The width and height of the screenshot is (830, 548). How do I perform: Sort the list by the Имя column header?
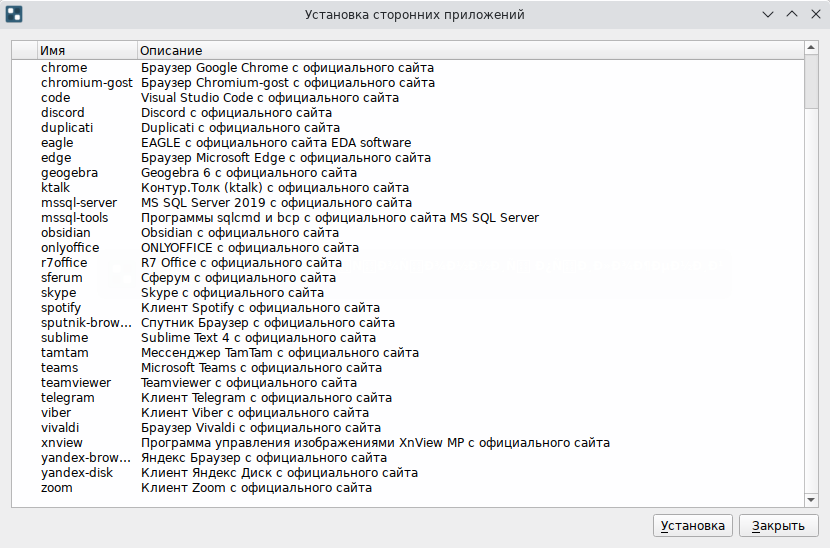pyautogui.click(x=86, y=50)
